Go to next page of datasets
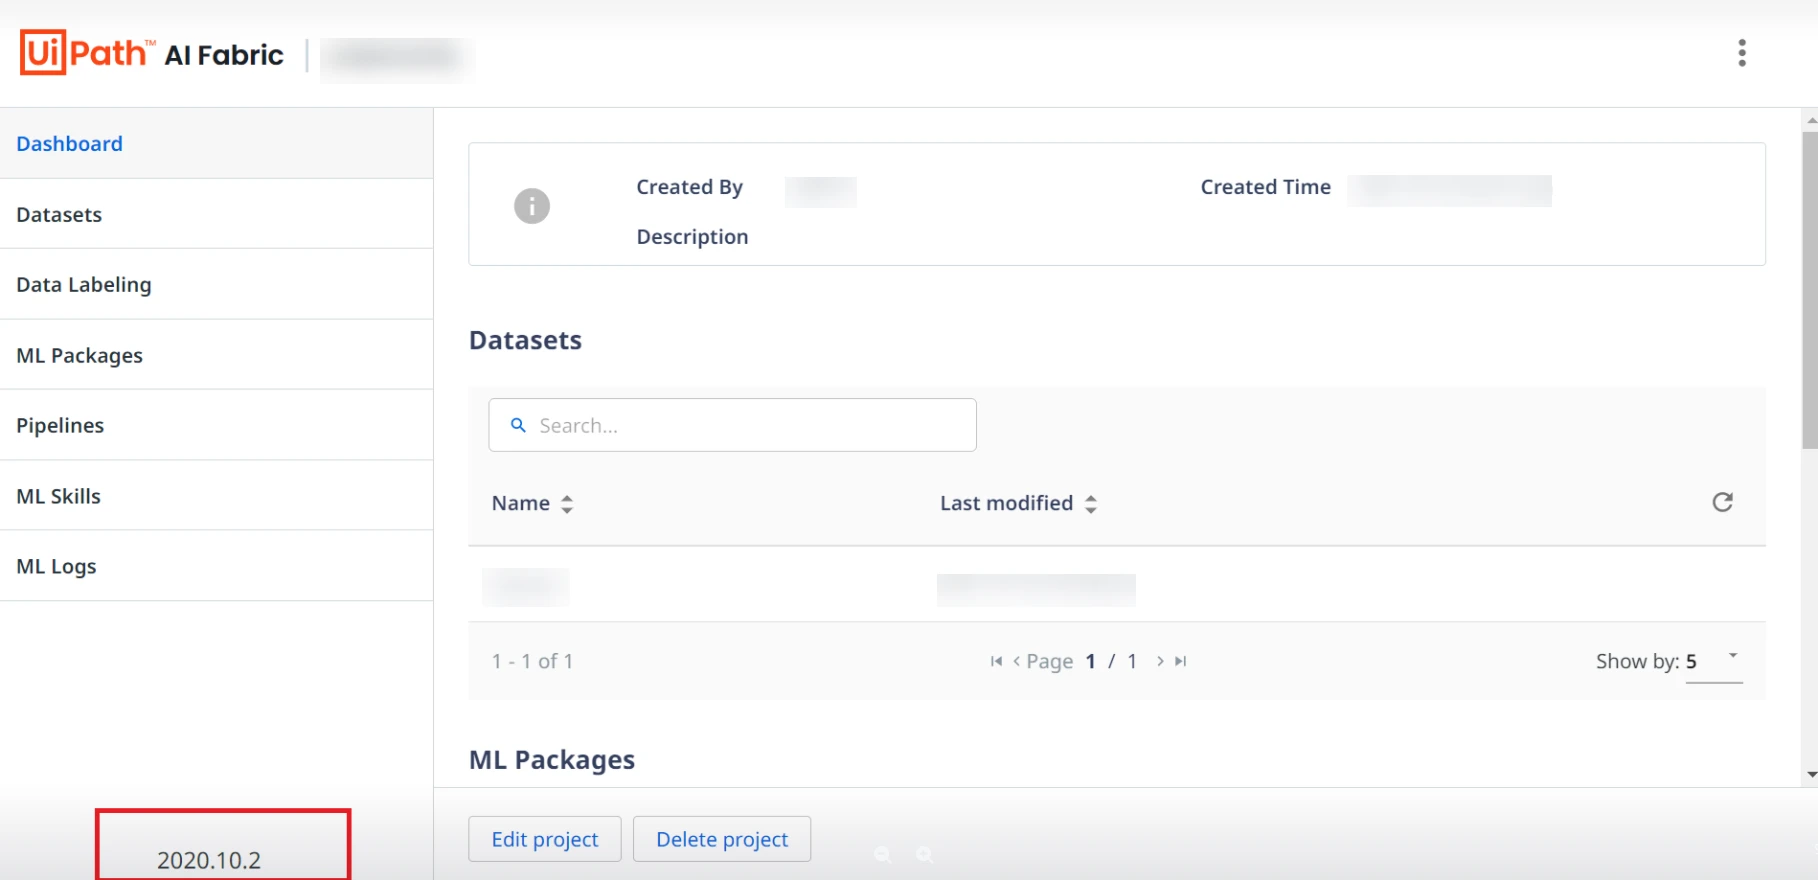Viewport: 1818px width, 880px height. click(x=1160, y=661)
